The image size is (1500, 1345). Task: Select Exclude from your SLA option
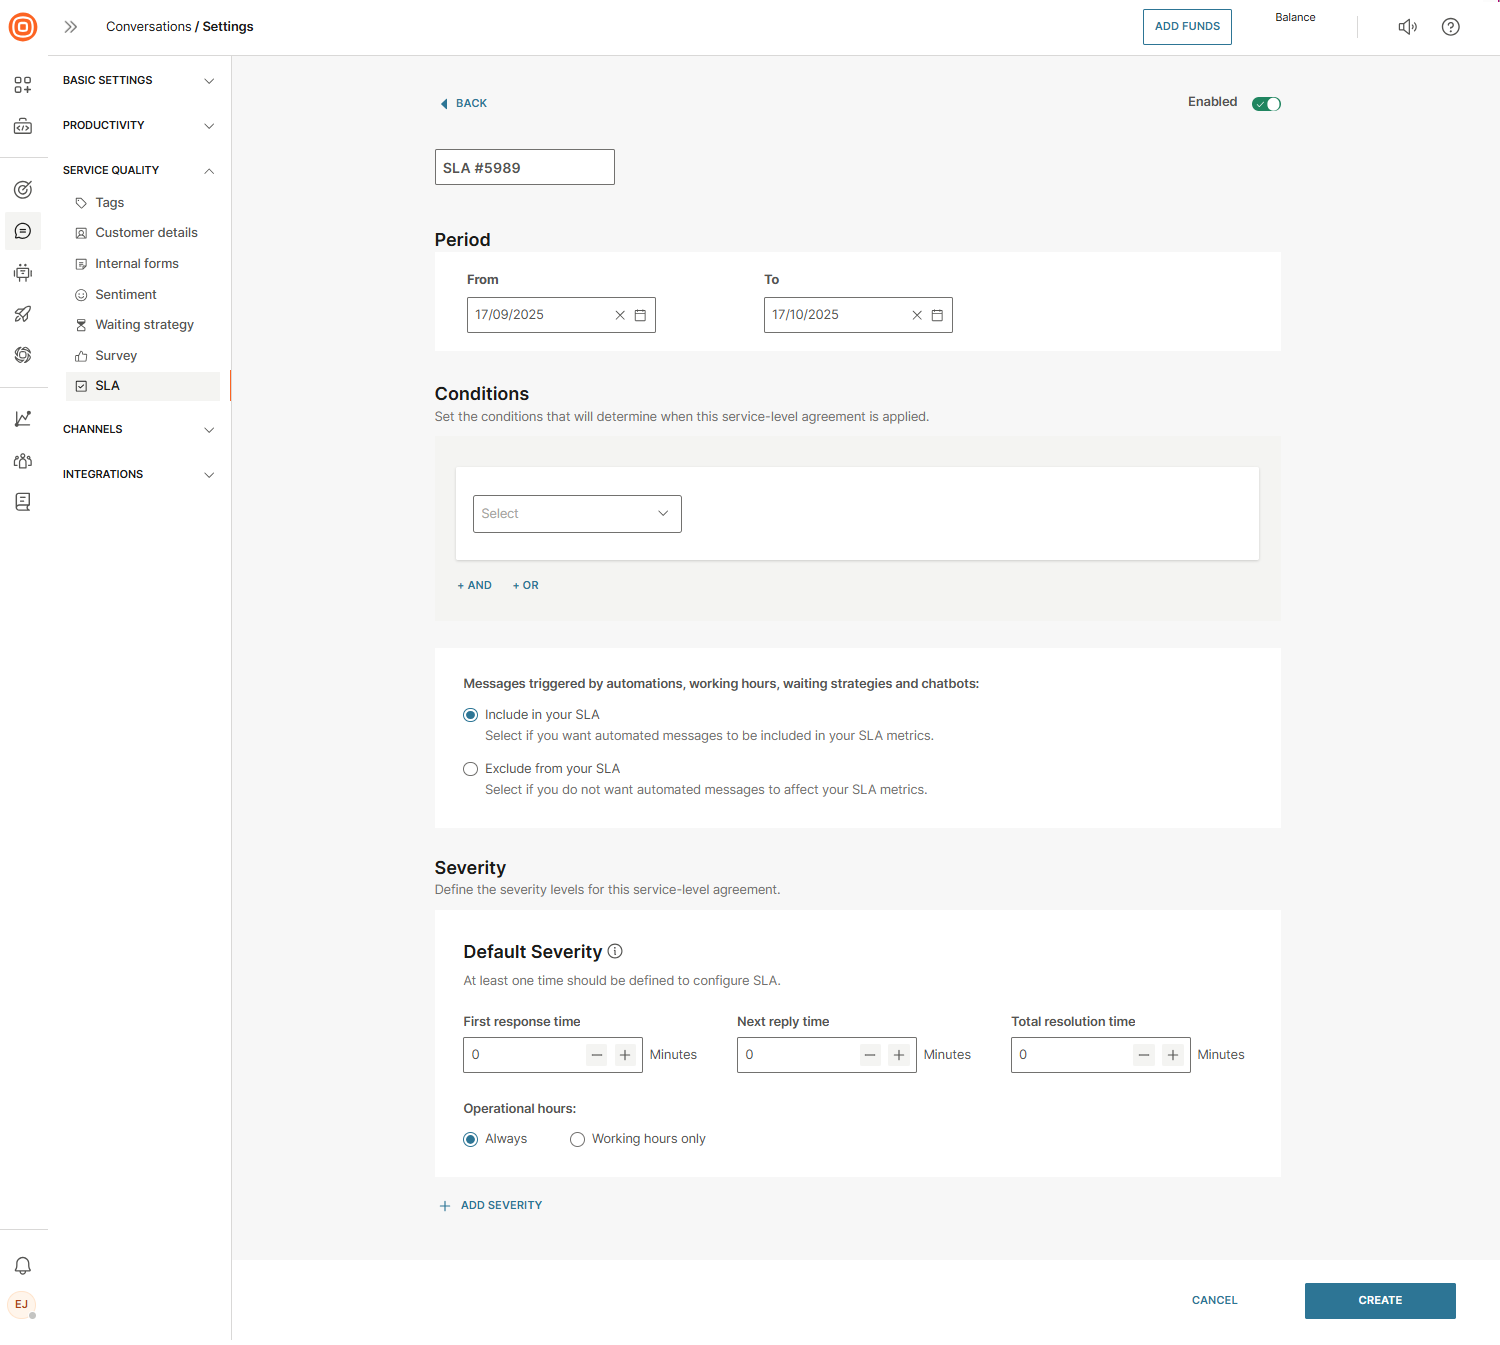click(x=470, y=769)
